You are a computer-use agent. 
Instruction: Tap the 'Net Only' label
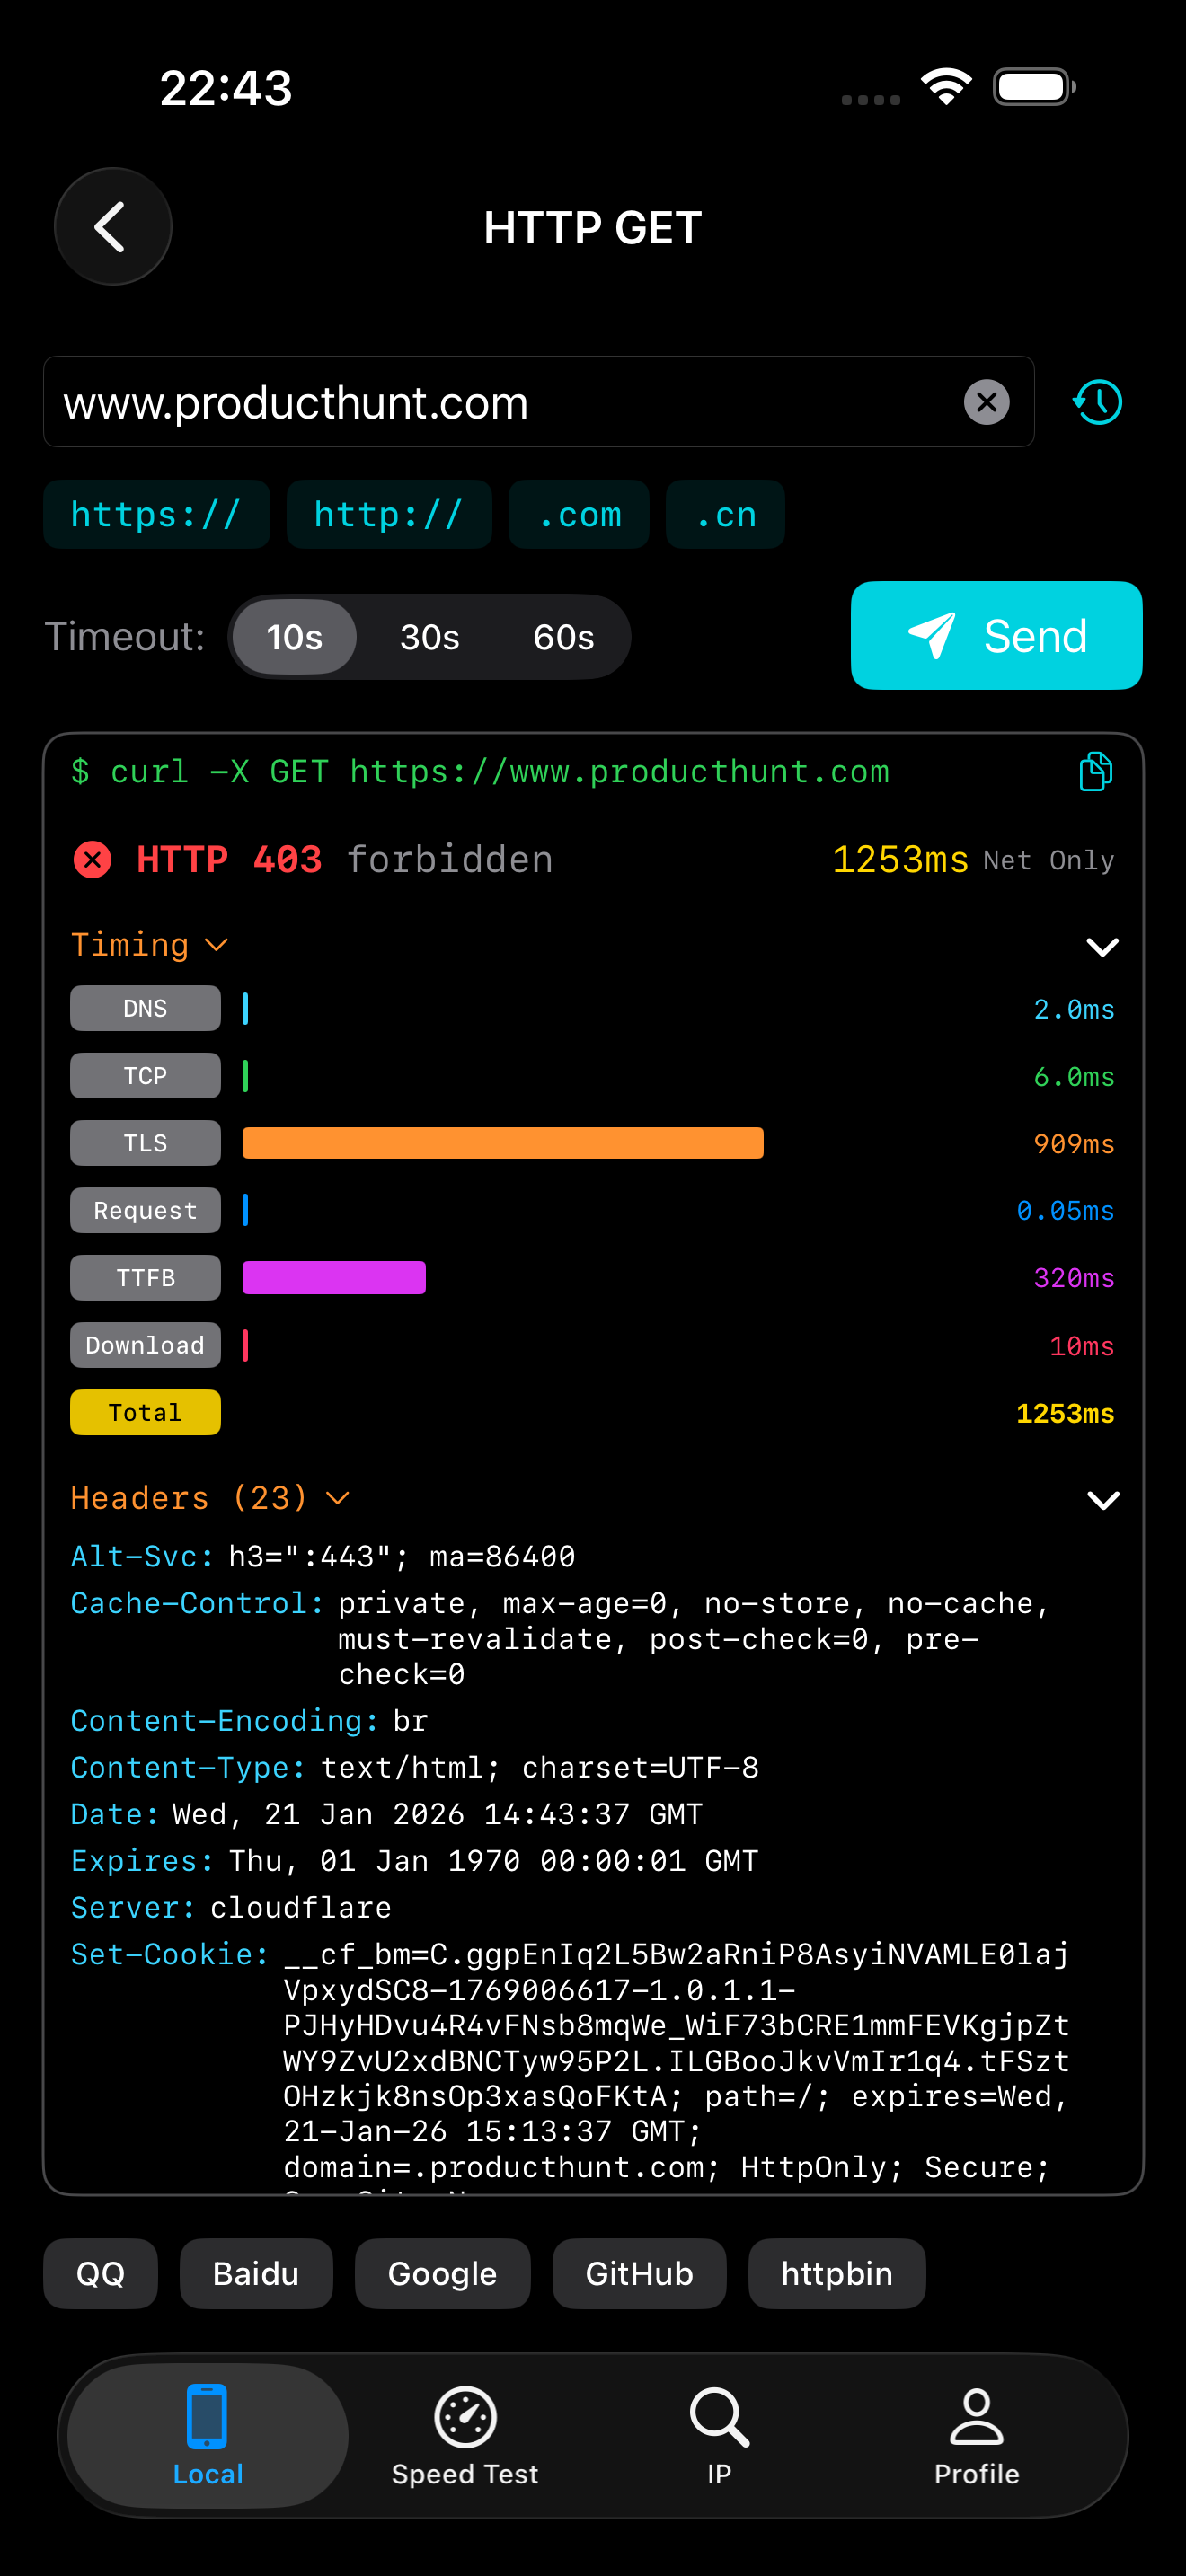coord(1048,860)
